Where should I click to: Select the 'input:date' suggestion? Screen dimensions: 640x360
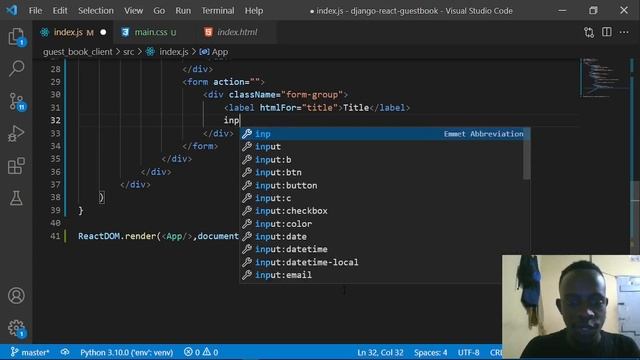tap(381, 236)
